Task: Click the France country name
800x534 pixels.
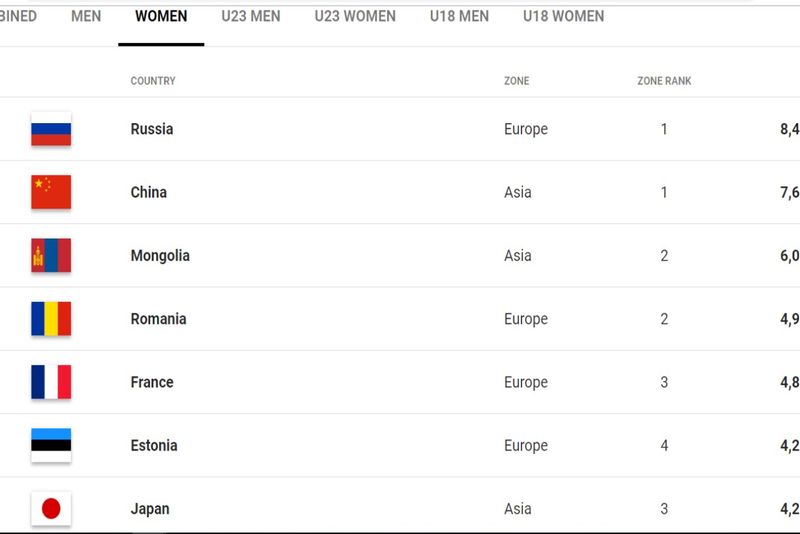Action: click(x=152, y=382)
